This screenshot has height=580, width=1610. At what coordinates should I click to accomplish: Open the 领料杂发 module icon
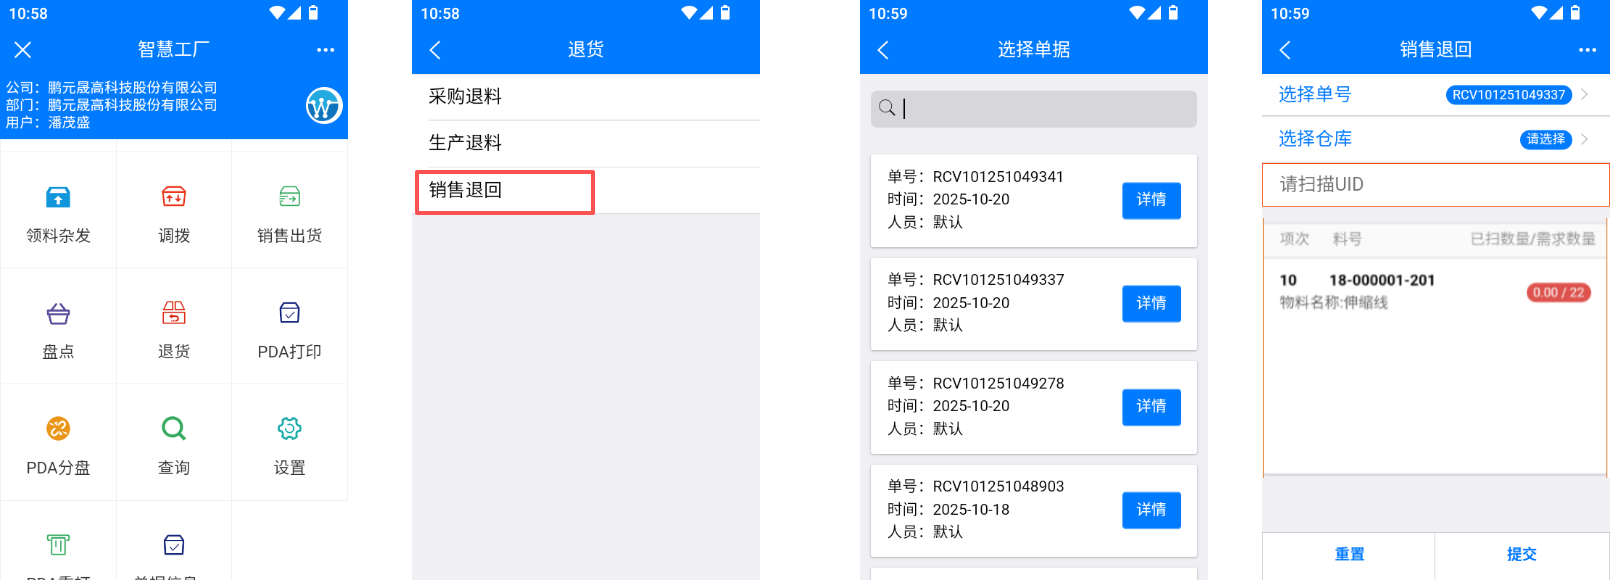pos(58,198)
